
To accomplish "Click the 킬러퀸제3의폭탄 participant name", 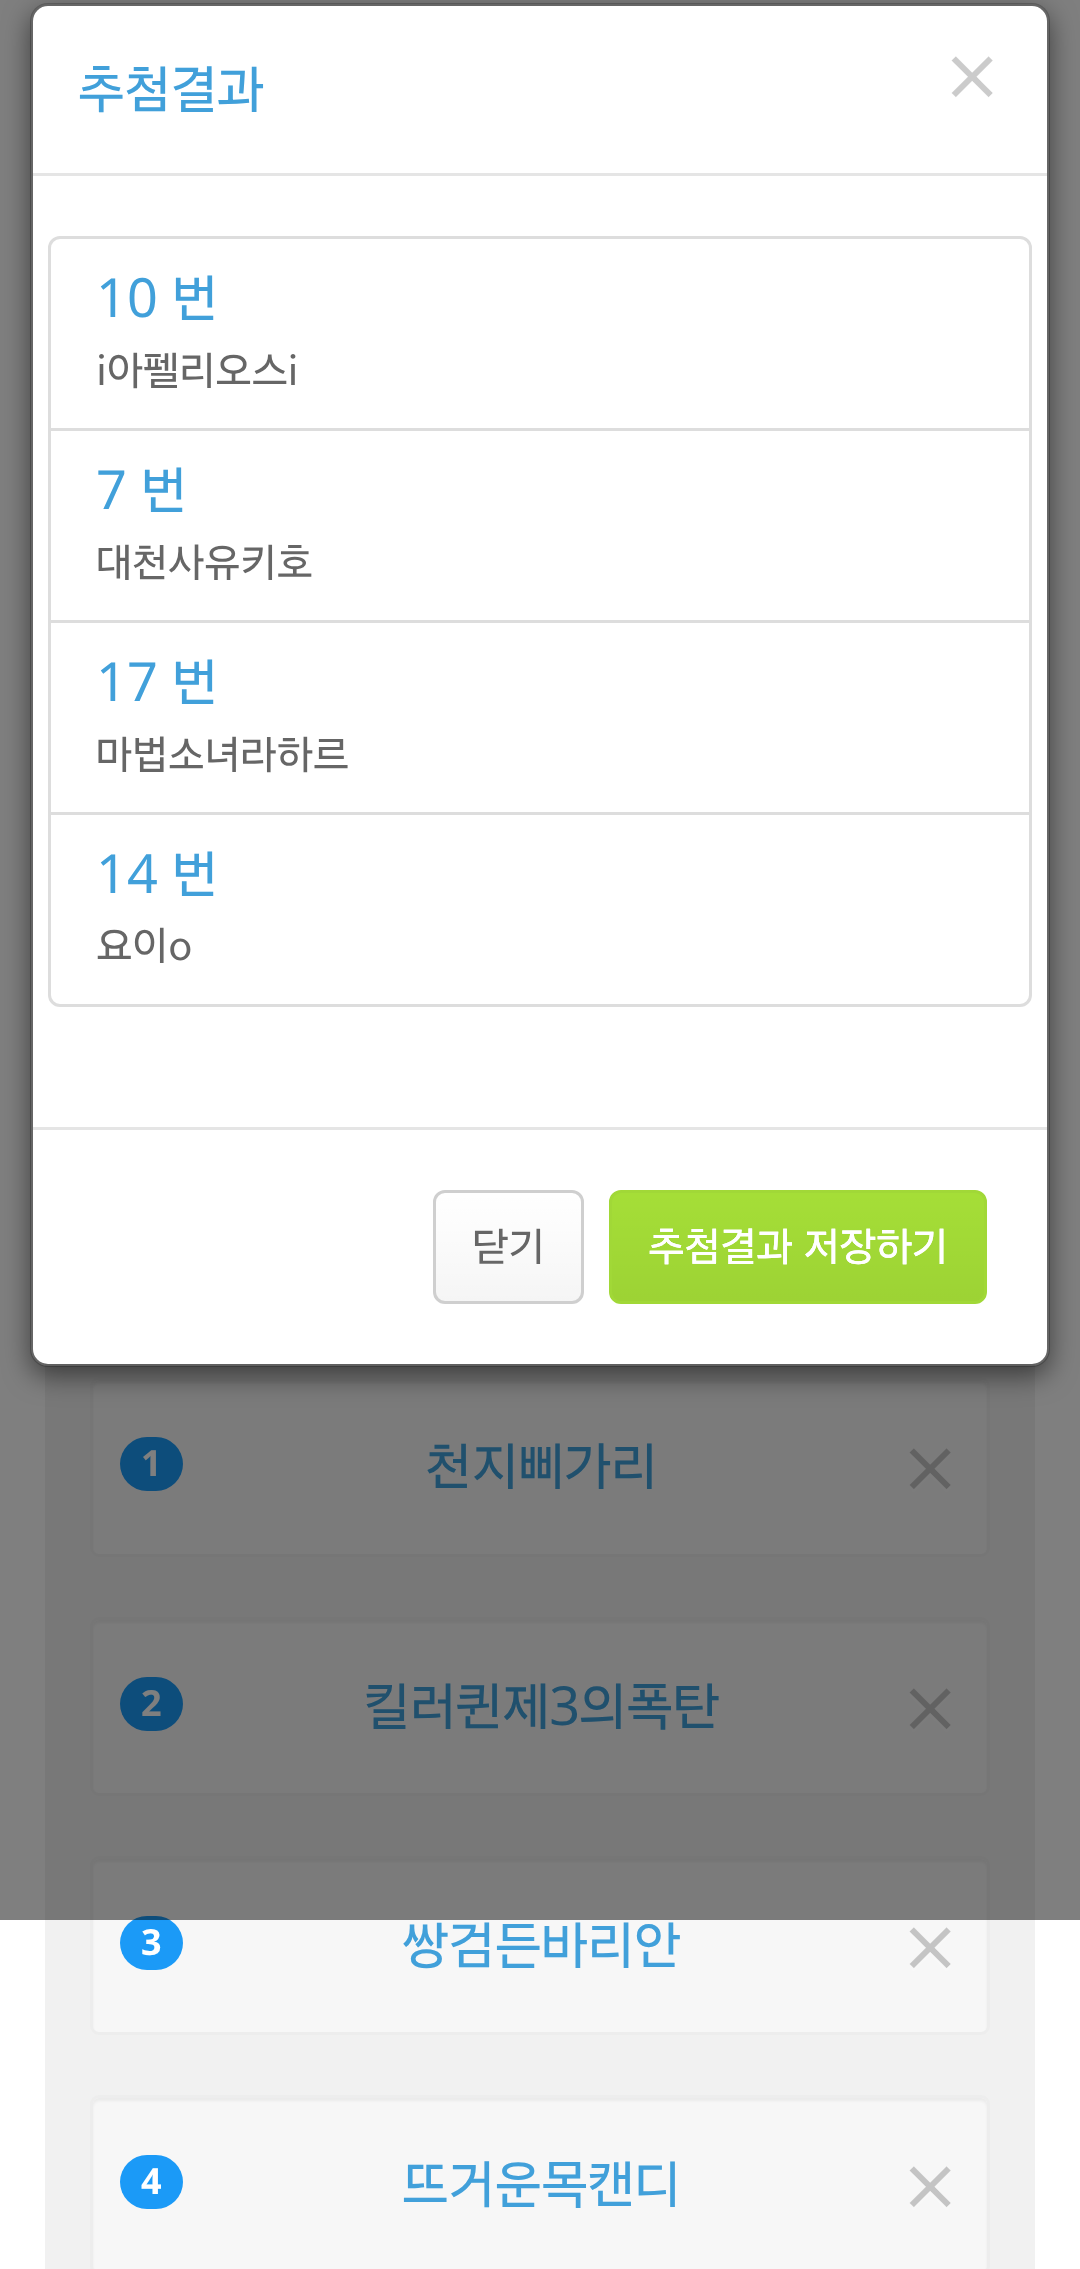I will point(540,1705).
